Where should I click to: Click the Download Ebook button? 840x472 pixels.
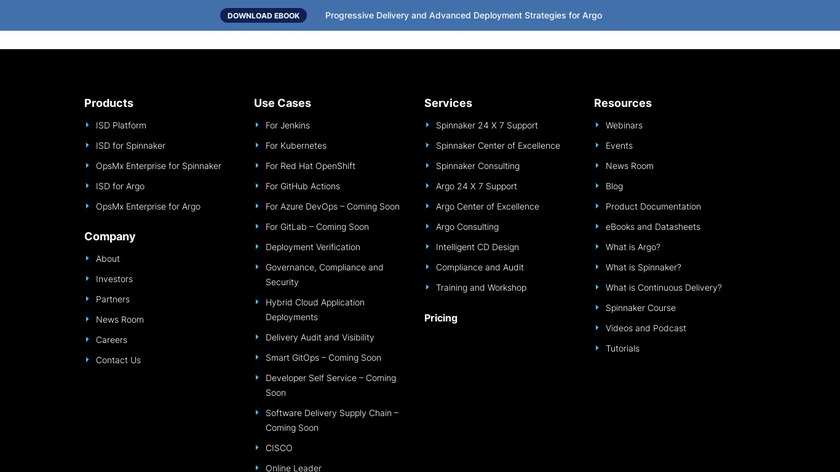(x=263, y=16)
